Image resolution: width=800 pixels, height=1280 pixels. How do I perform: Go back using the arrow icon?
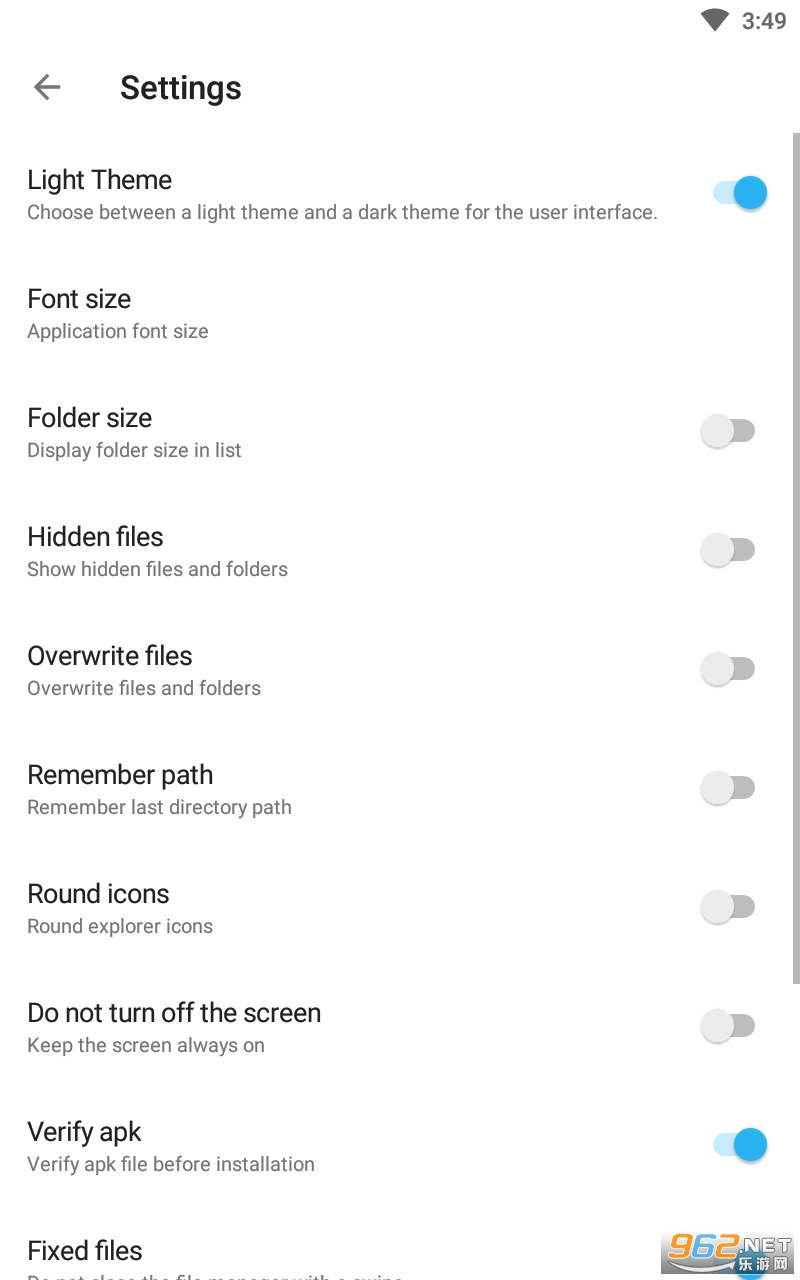pyautogui.click(x=47, y=88)
